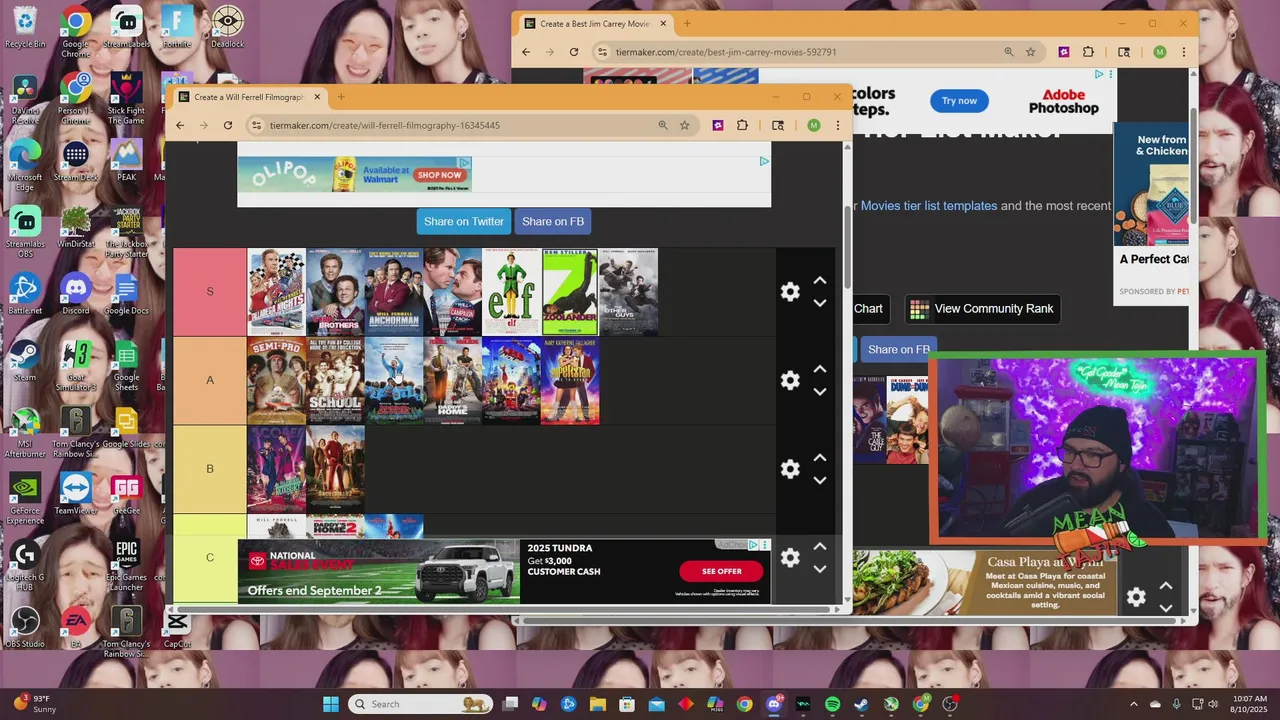Open Movies tier list templates link
This screenshot has height=720, width=1280.
pyautogui.click(x=929, y=206)
